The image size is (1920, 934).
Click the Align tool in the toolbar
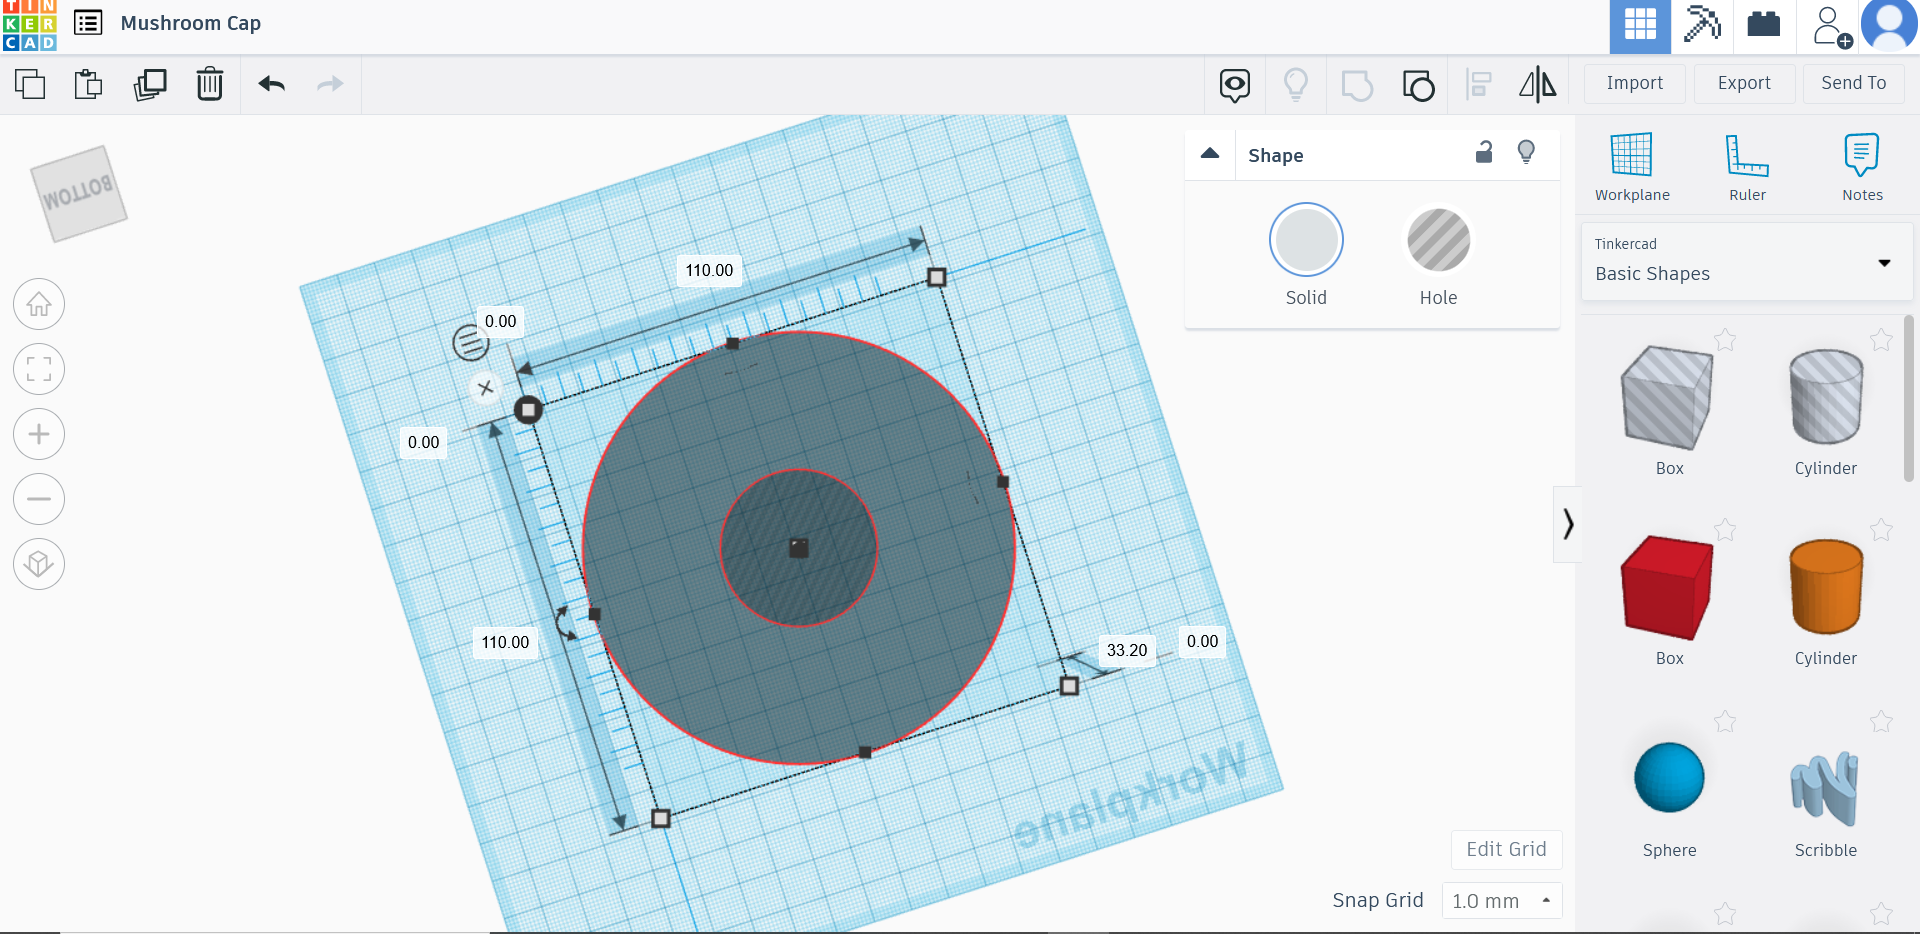[x=1478, y=85]
